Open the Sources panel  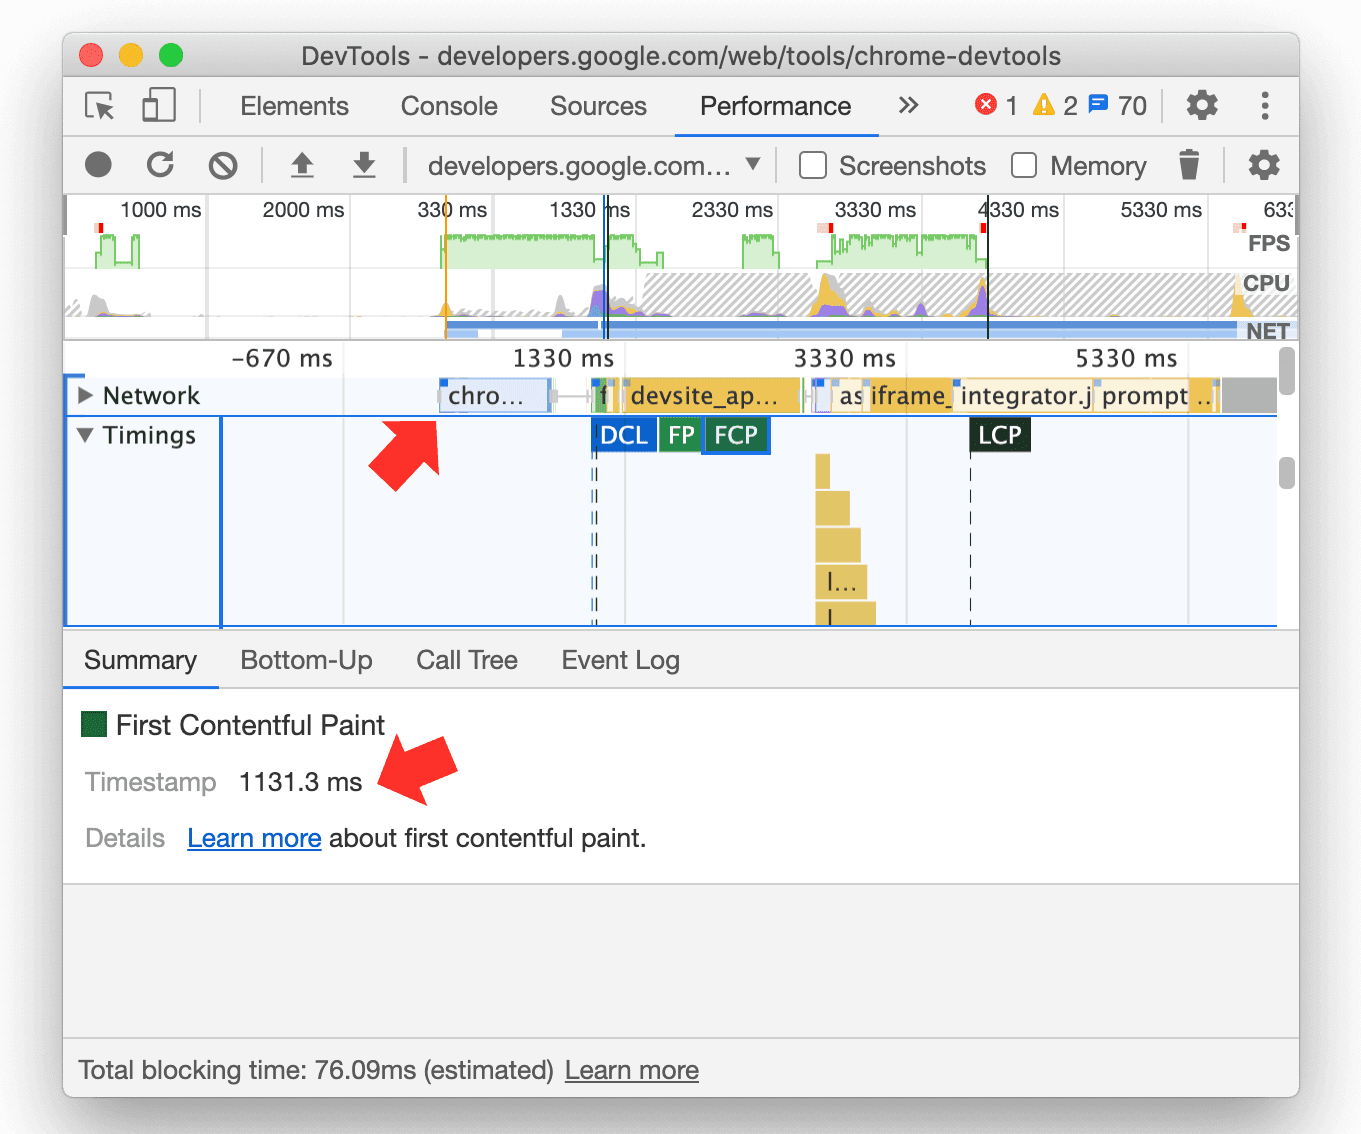597,106
